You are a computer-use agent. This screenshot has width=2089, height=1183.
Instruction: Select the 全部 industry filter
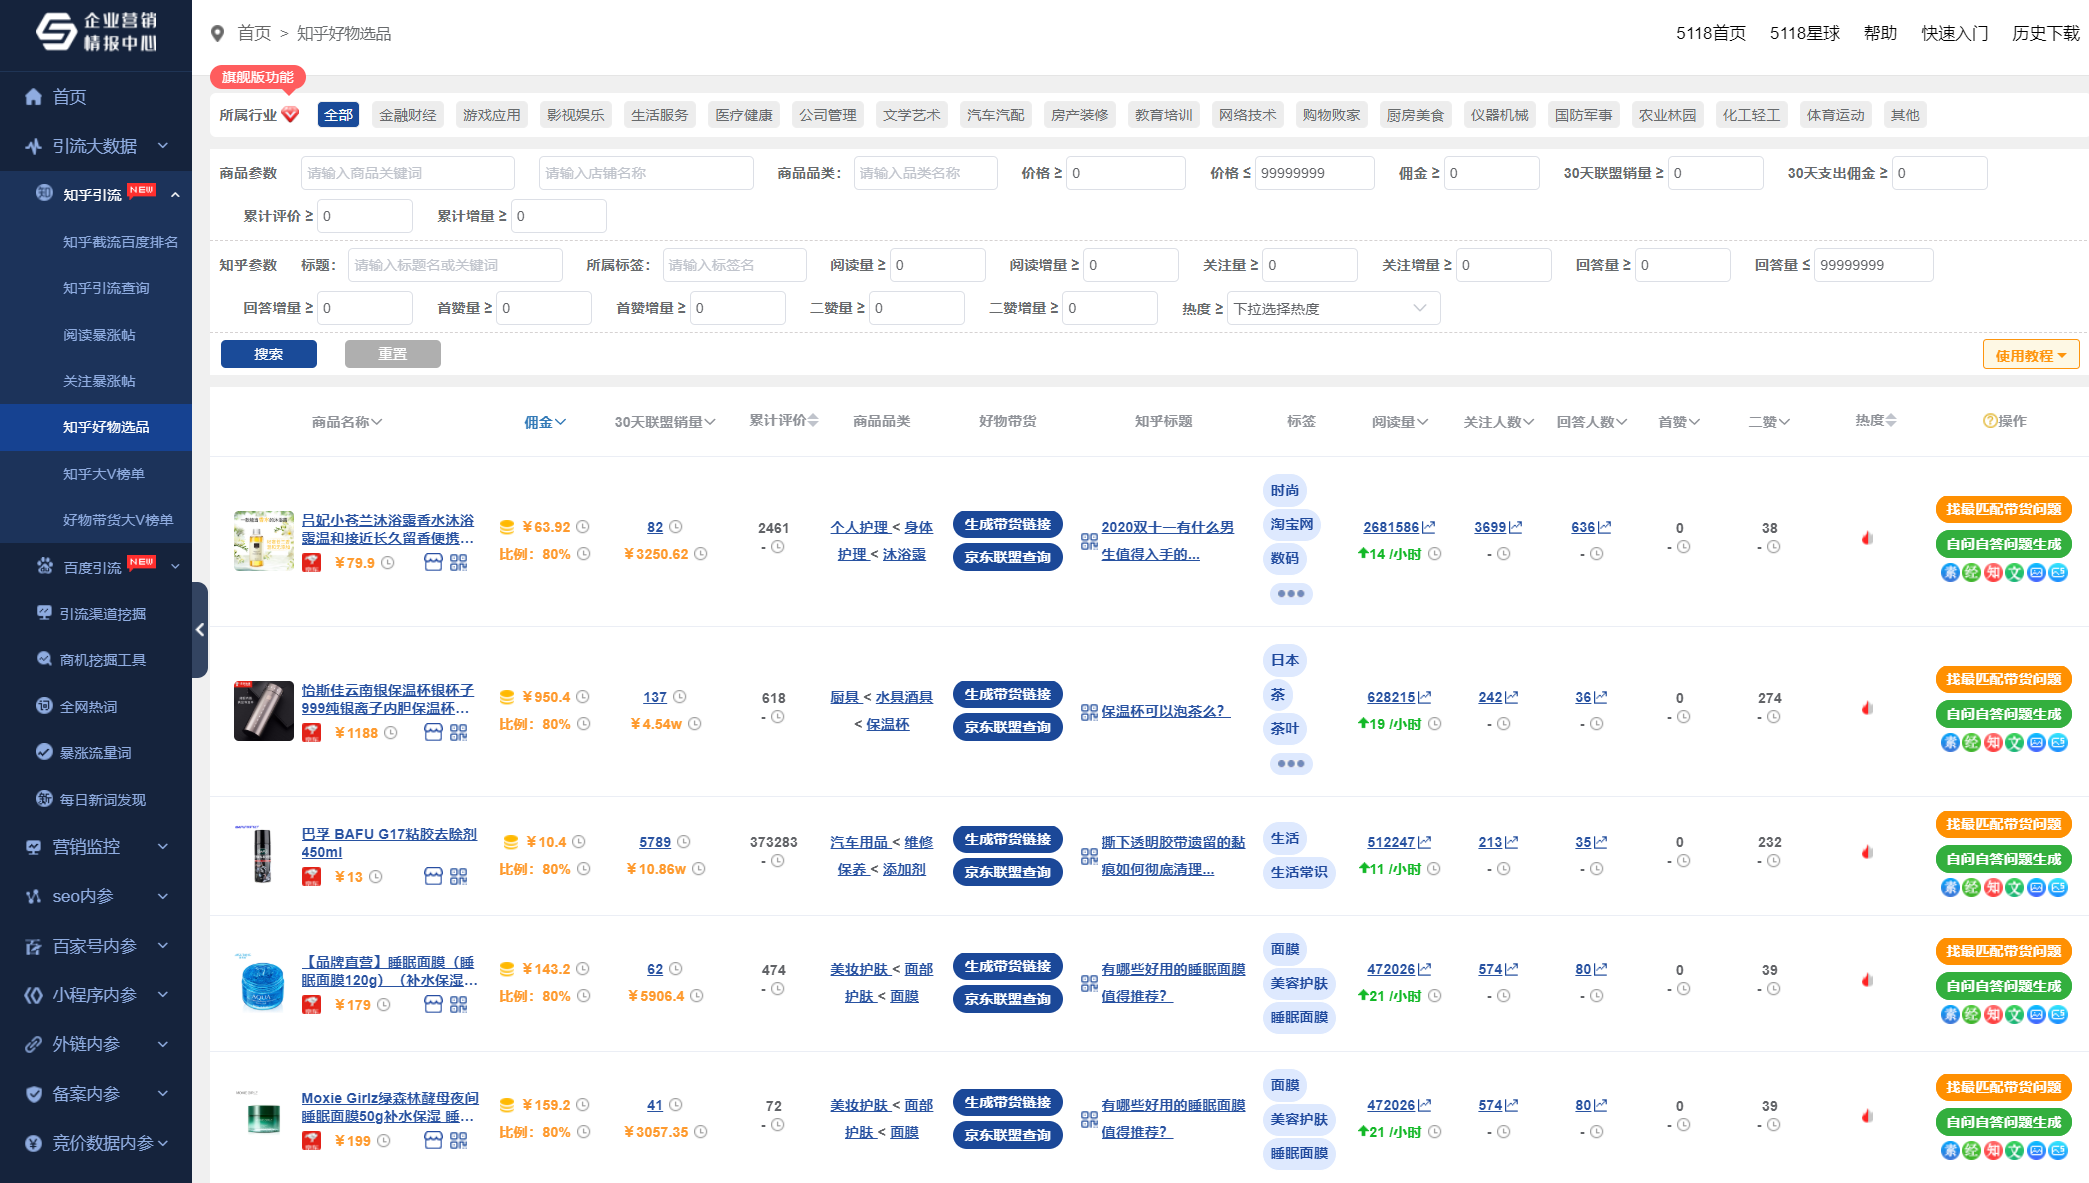pos(338,115)
